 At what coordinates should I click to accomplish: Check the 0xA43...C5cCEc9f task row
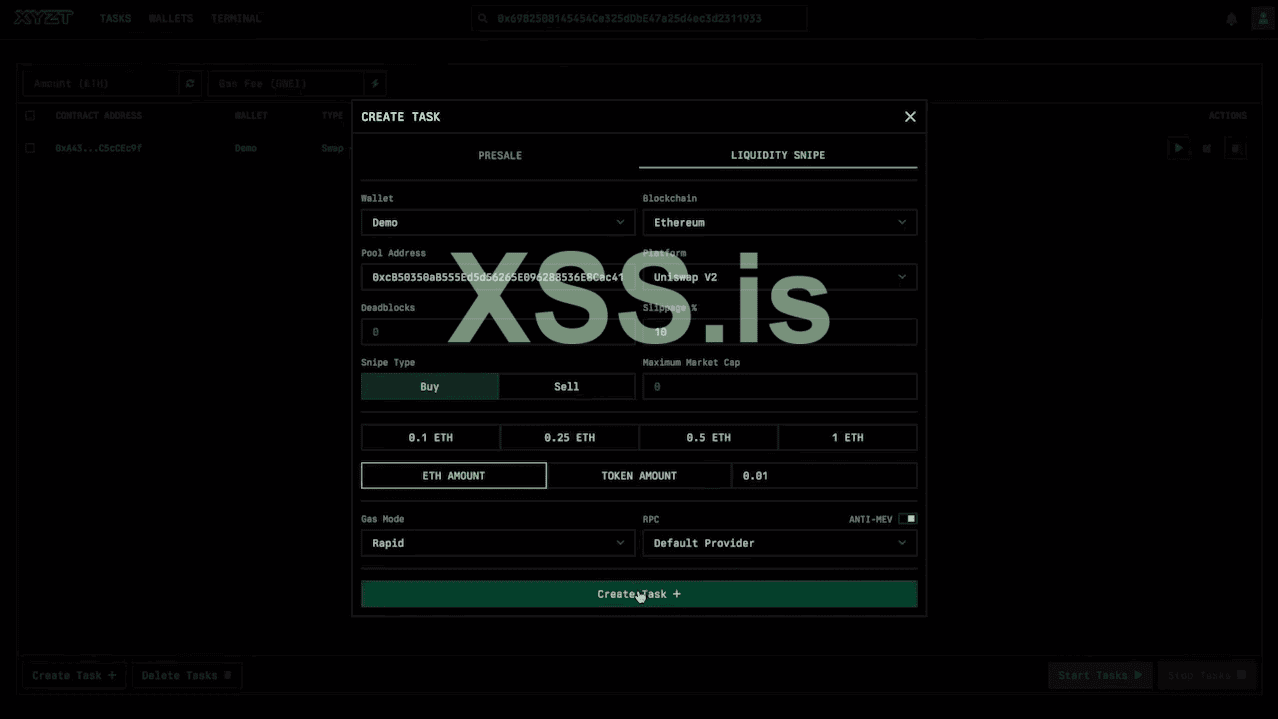click(x=30, y=148)
